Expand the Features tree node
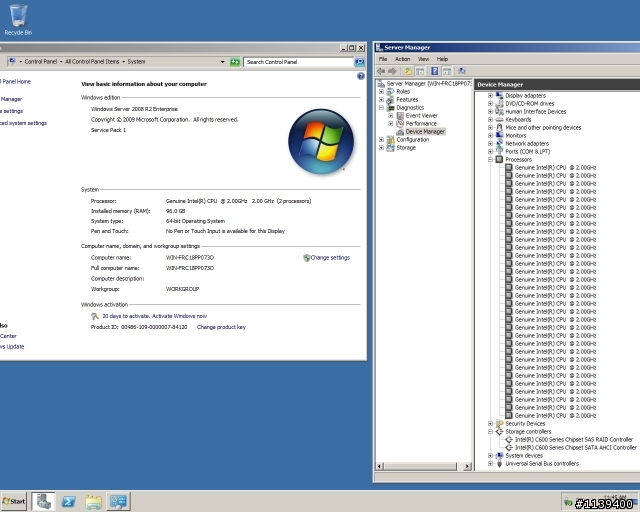The width and height of the screenshot is (640, 512). 381,100
